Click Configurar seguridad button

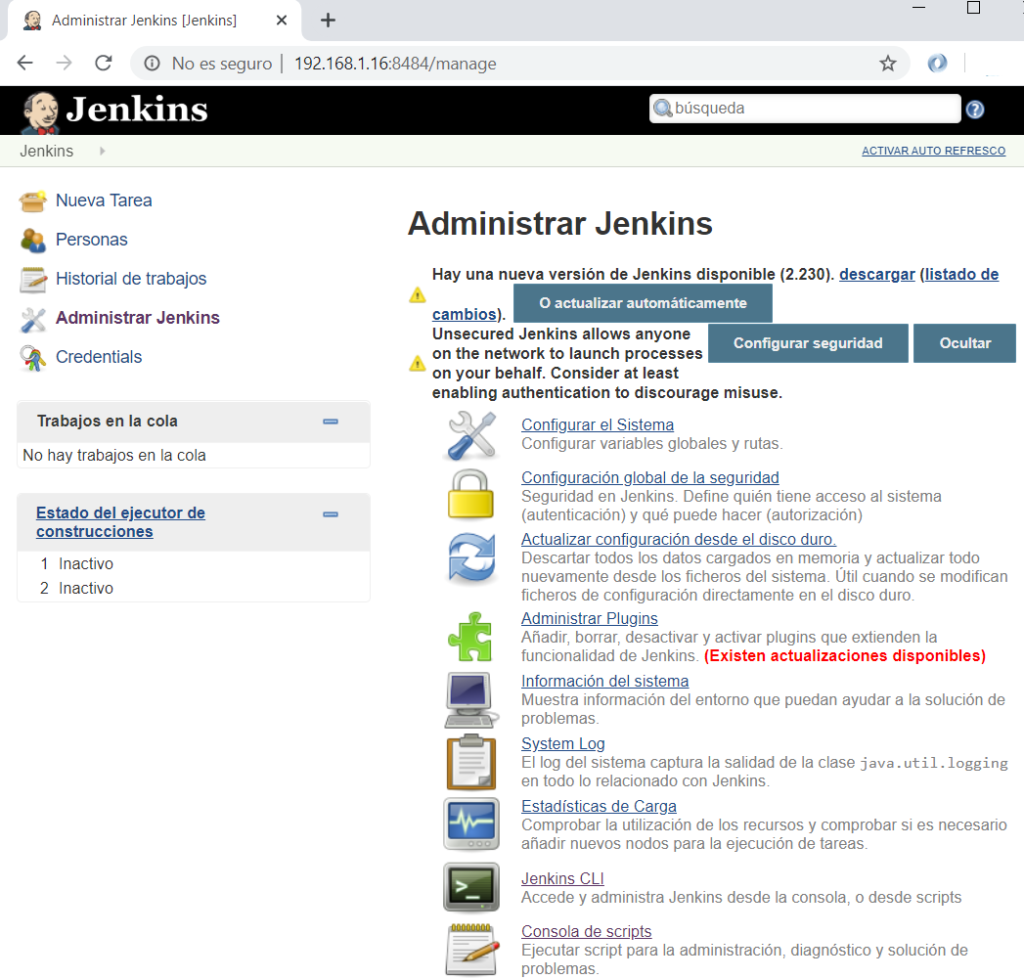(808, 344)
